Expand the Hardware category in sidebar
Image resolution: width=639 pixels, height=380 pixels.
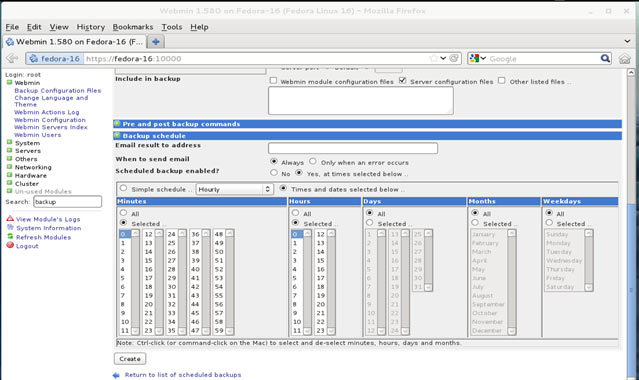point(9,175)
